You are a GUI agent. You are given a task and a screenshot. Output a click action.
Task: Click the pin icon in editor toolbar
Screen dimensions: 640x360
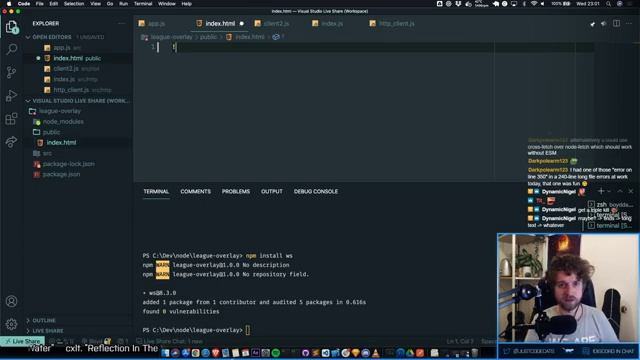[x=592, y=24]
